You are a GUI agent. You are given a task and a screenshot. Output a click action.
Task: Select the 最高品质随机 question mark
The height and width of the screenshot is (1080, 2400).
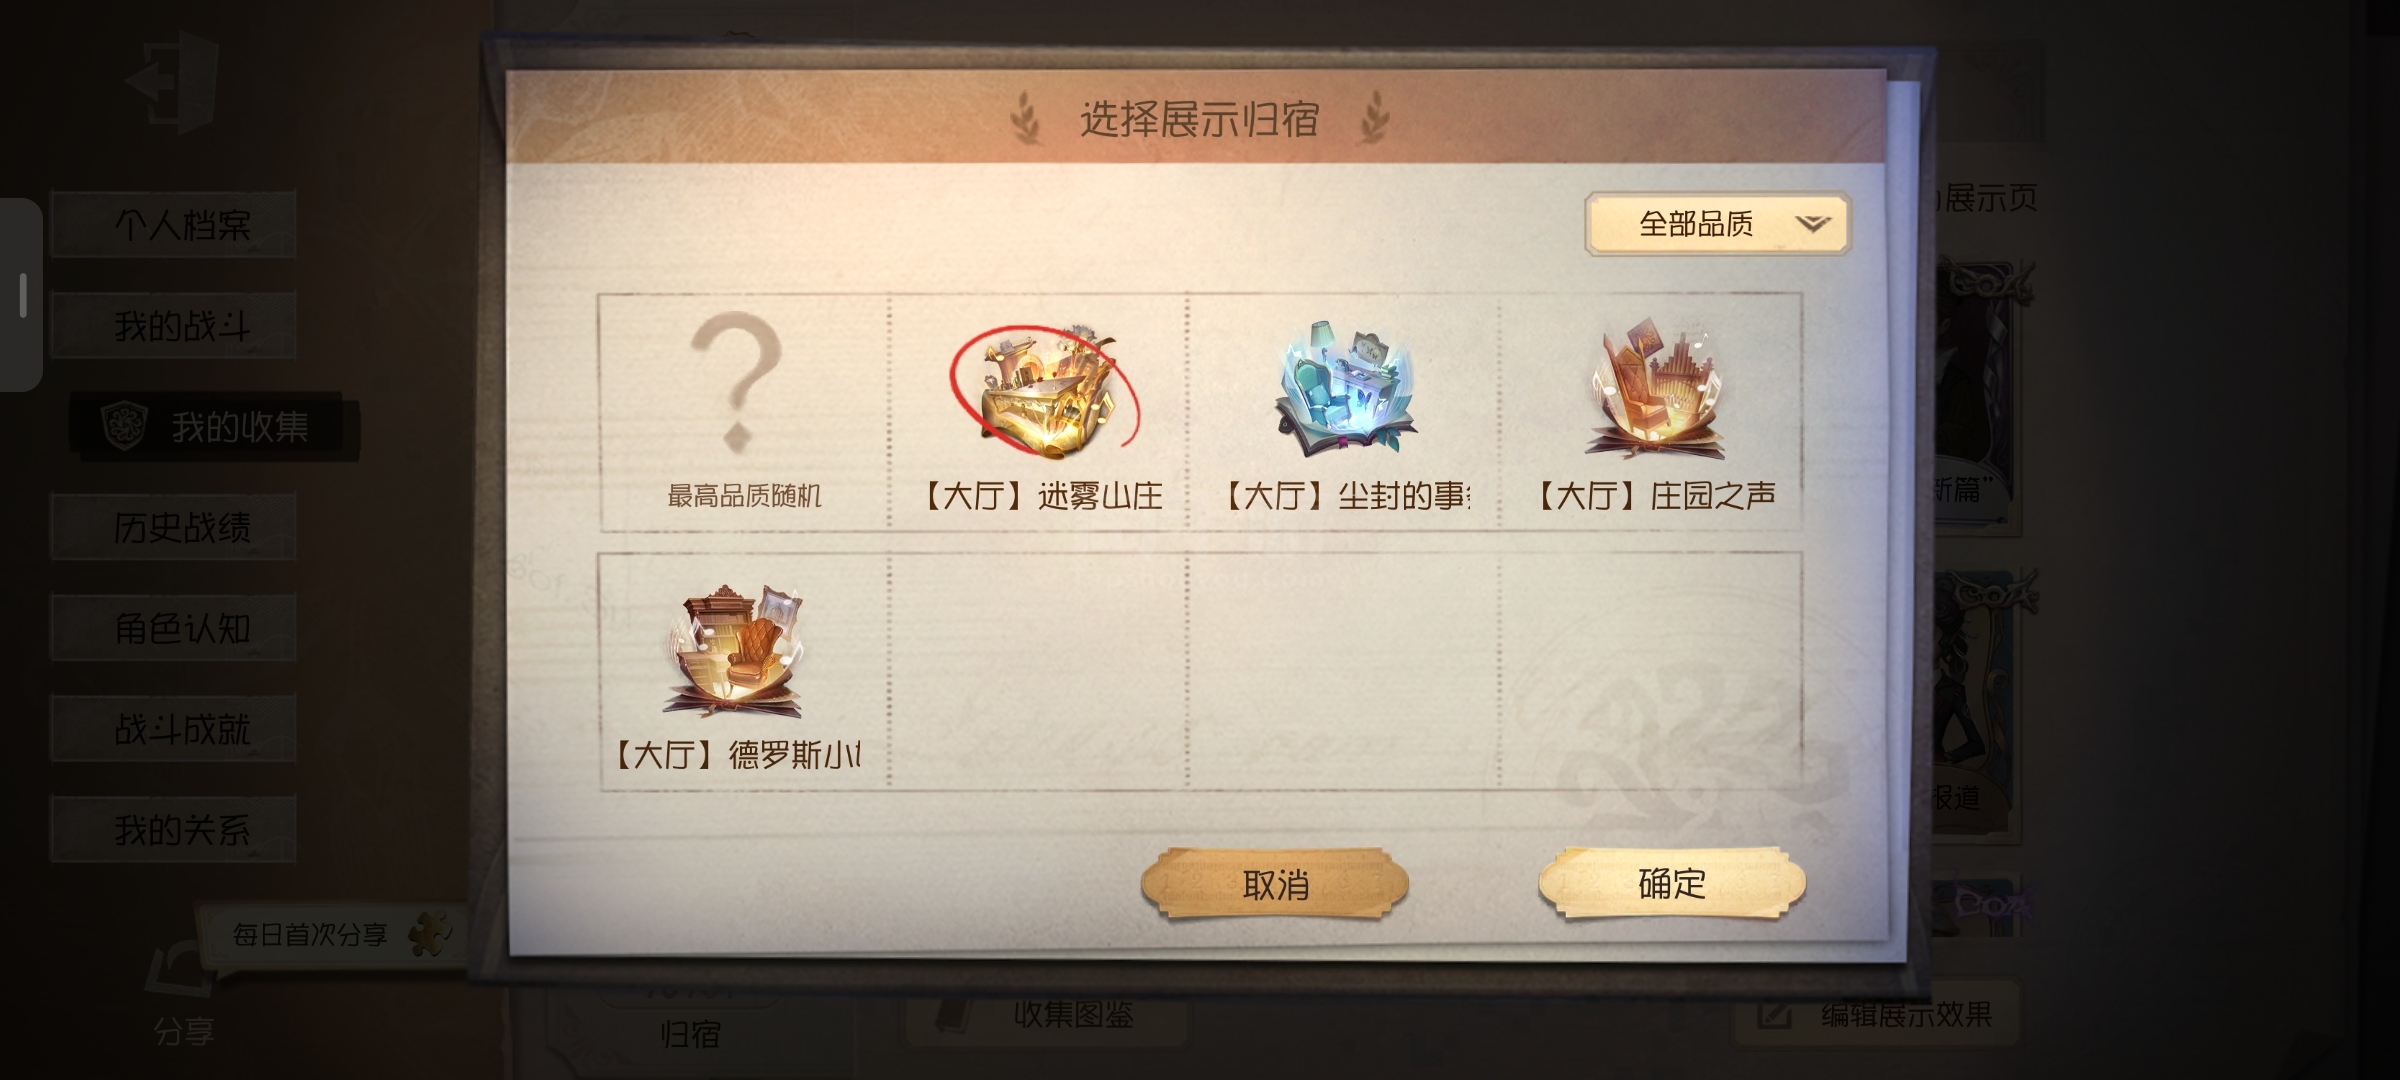point(737,380)
